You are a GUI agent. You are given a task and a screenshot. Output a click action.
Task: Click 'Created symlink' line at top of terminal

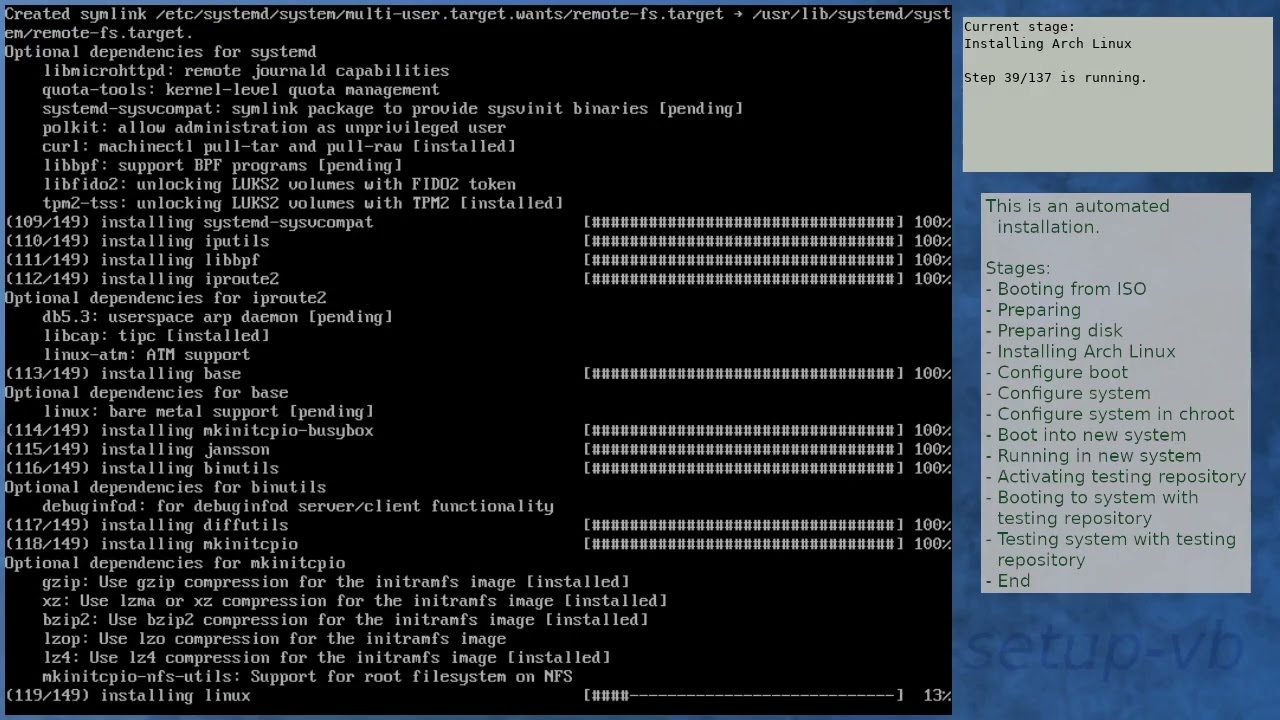tap(477, 23)
